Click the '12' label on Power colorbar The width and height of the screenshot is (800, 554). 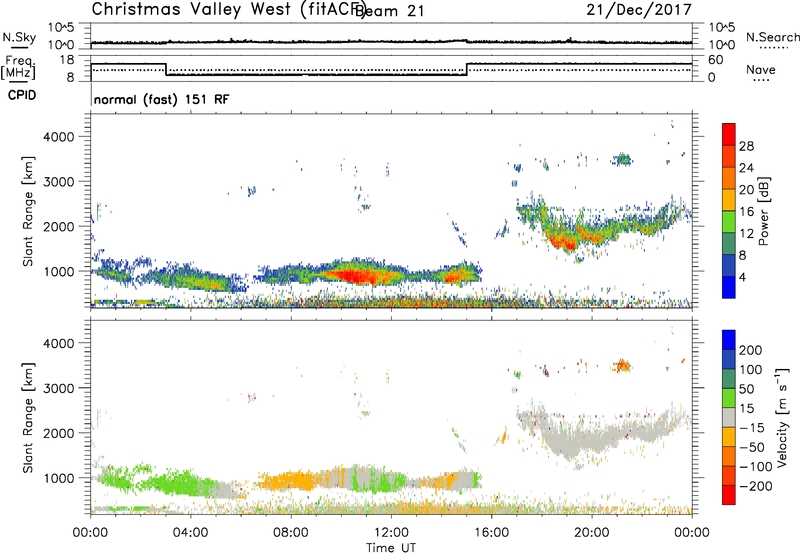(x=746, y=234)
